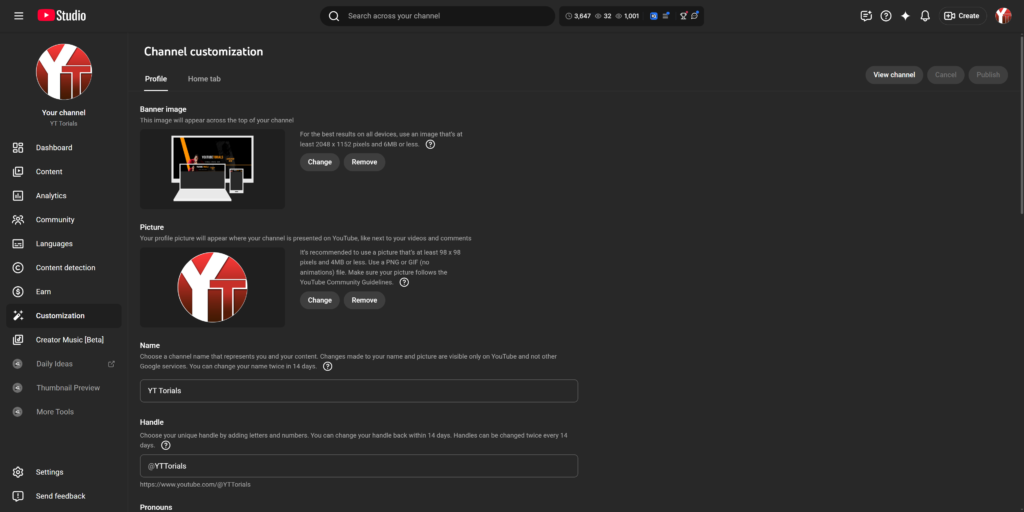Expand the Create button menu
This screenshot has width=1024, height=512.
tap(961, 16)
